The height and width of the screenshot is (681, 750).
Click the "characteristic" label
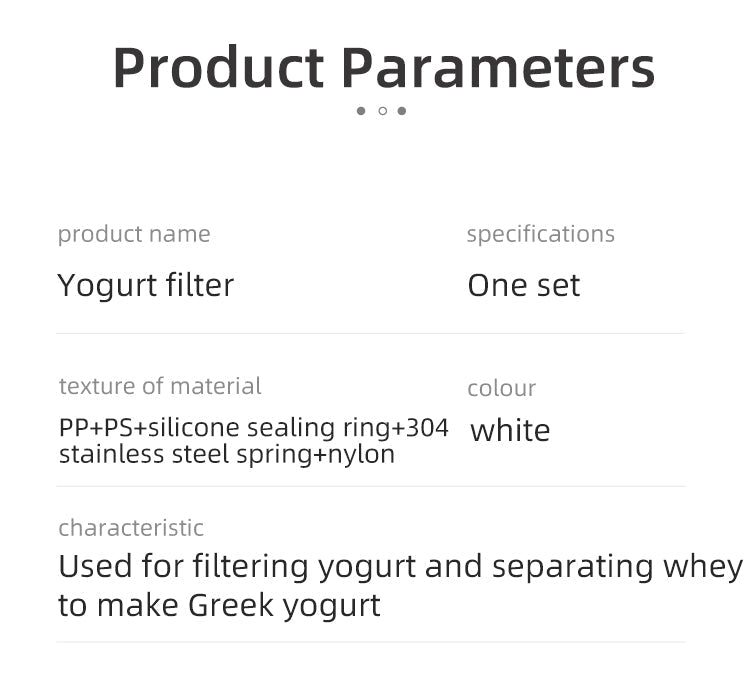(x=131, y=528)
